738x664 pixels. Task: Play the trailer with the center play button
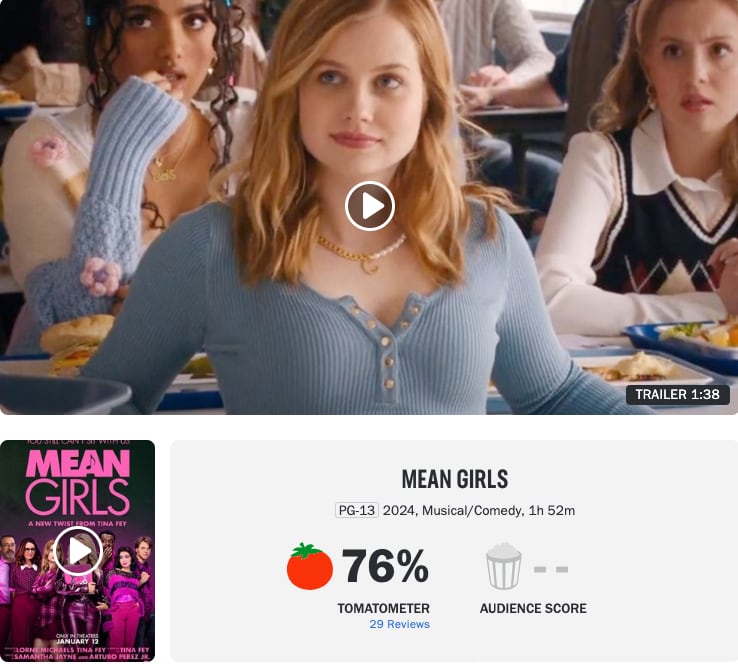point(369,206)
